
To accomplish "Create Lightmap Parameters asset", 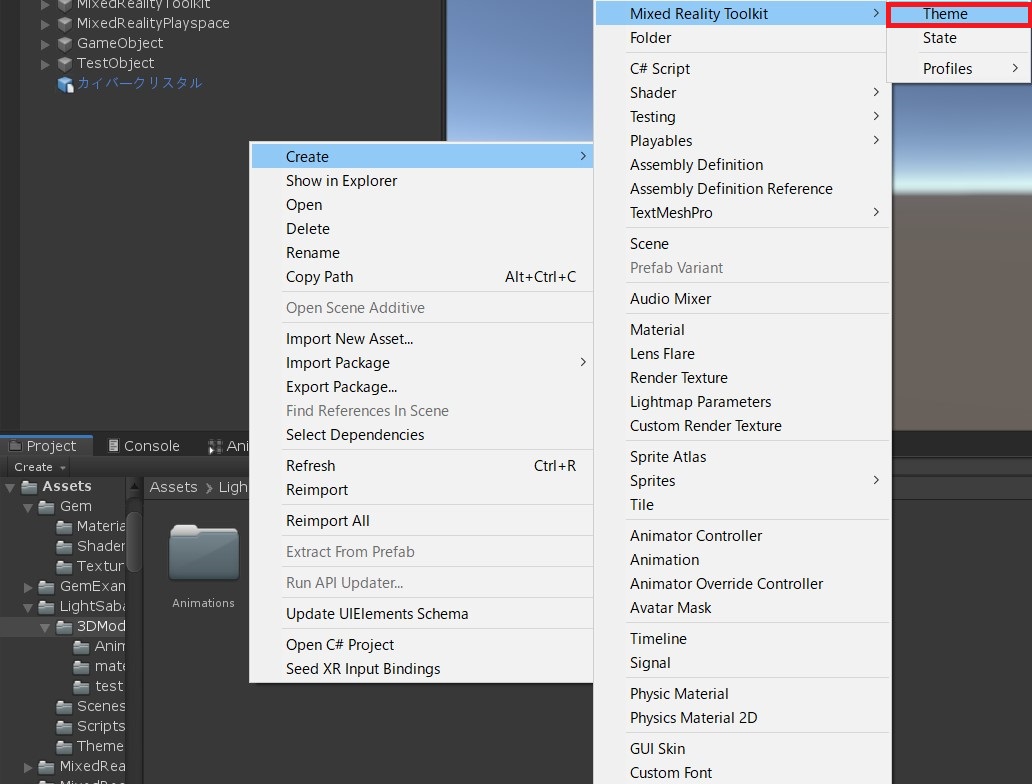I will (x=741, y=402).
